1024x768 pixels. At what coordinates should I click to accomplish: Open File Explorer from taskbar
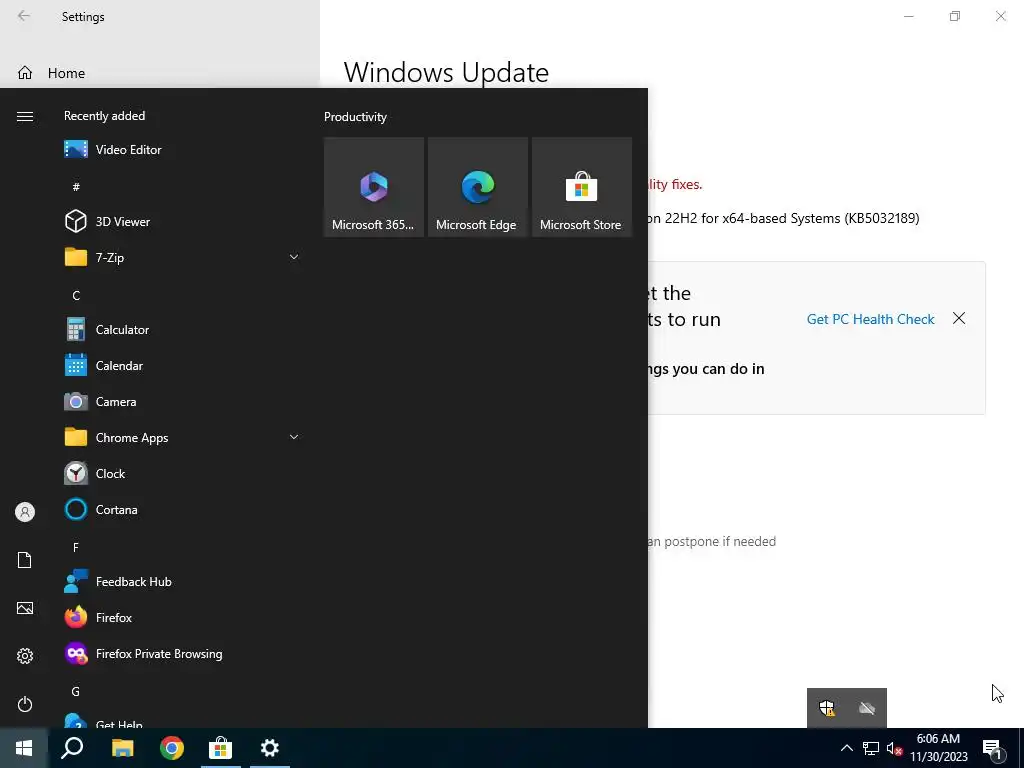coord(122,748)
